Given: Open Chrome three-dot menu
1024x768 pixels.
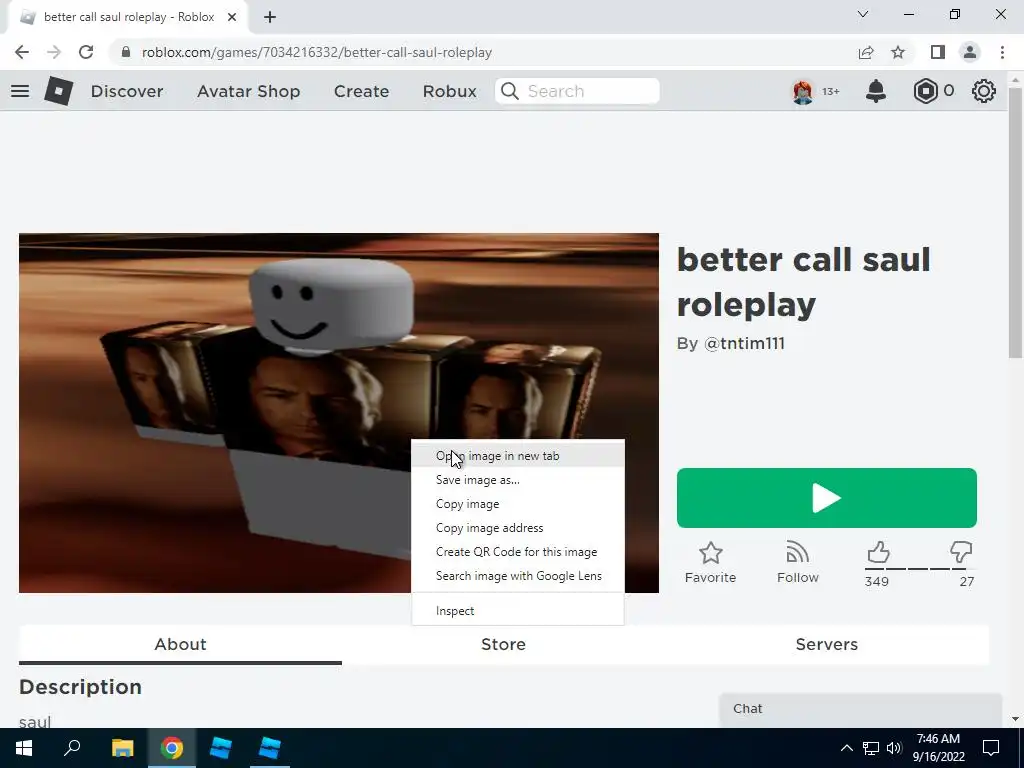Looking at the screenshot, I should (1002, 52).
